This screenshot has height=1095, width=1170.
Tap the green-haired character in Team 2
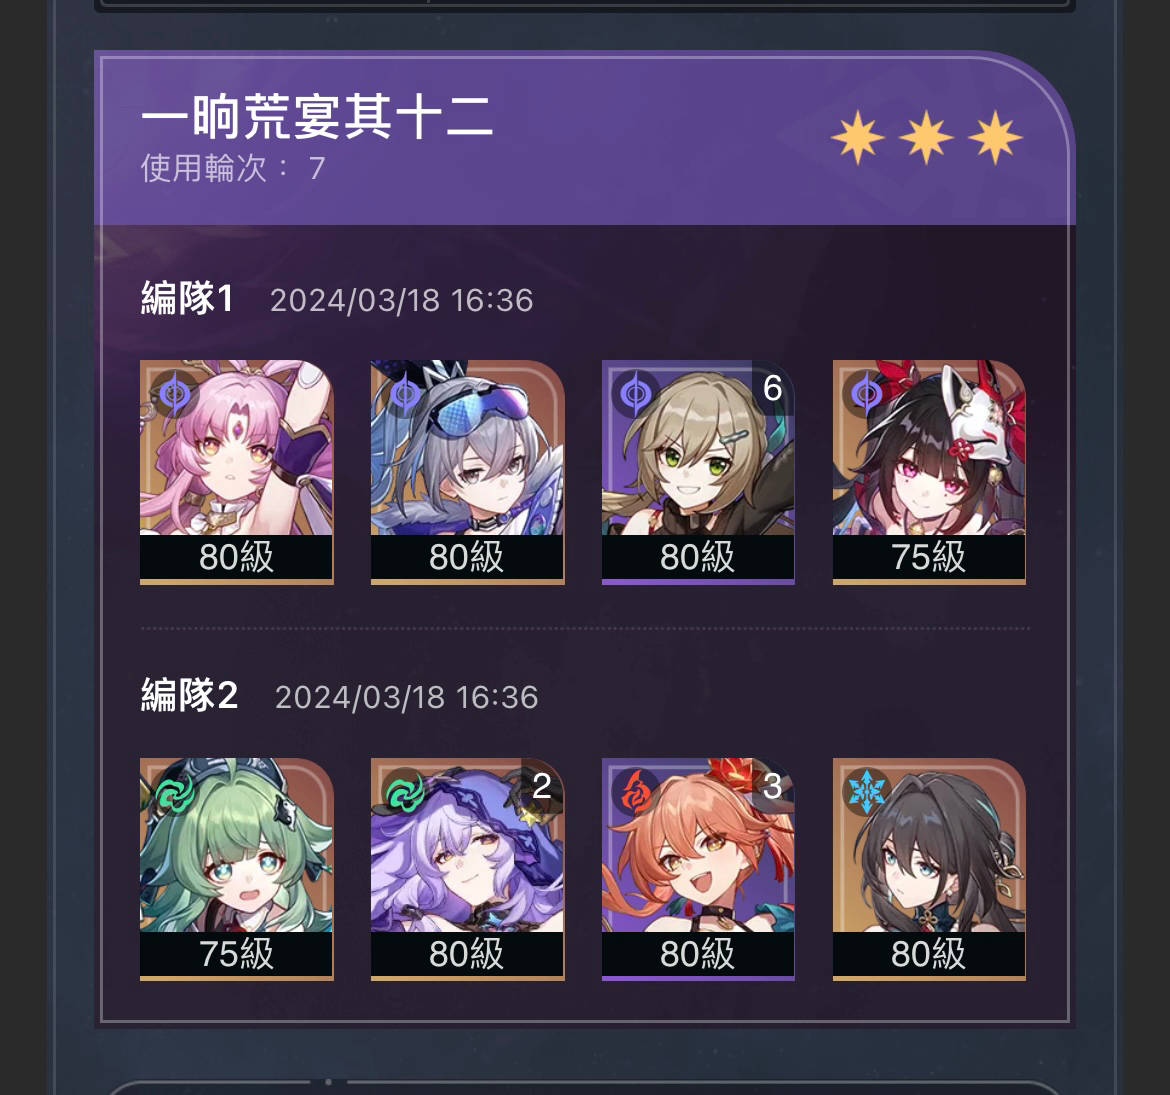(237, 869)
